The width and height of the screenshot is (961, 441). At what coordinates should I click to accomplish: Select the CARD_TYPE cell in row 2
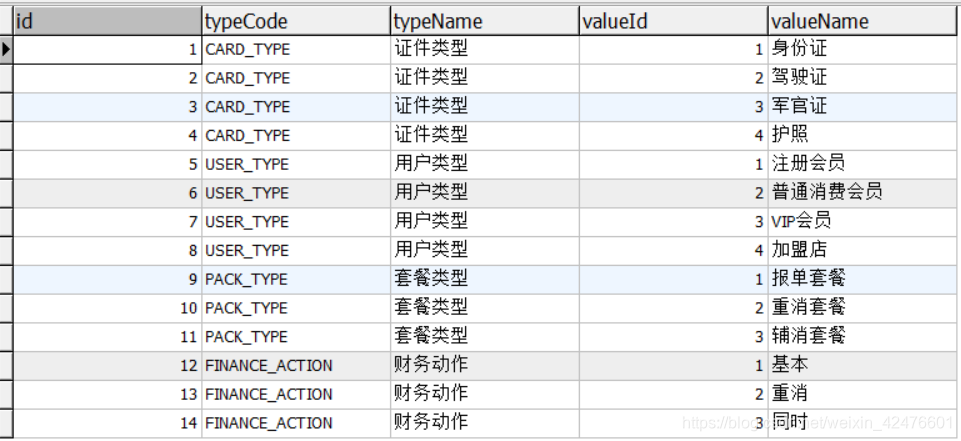(296, 78)
